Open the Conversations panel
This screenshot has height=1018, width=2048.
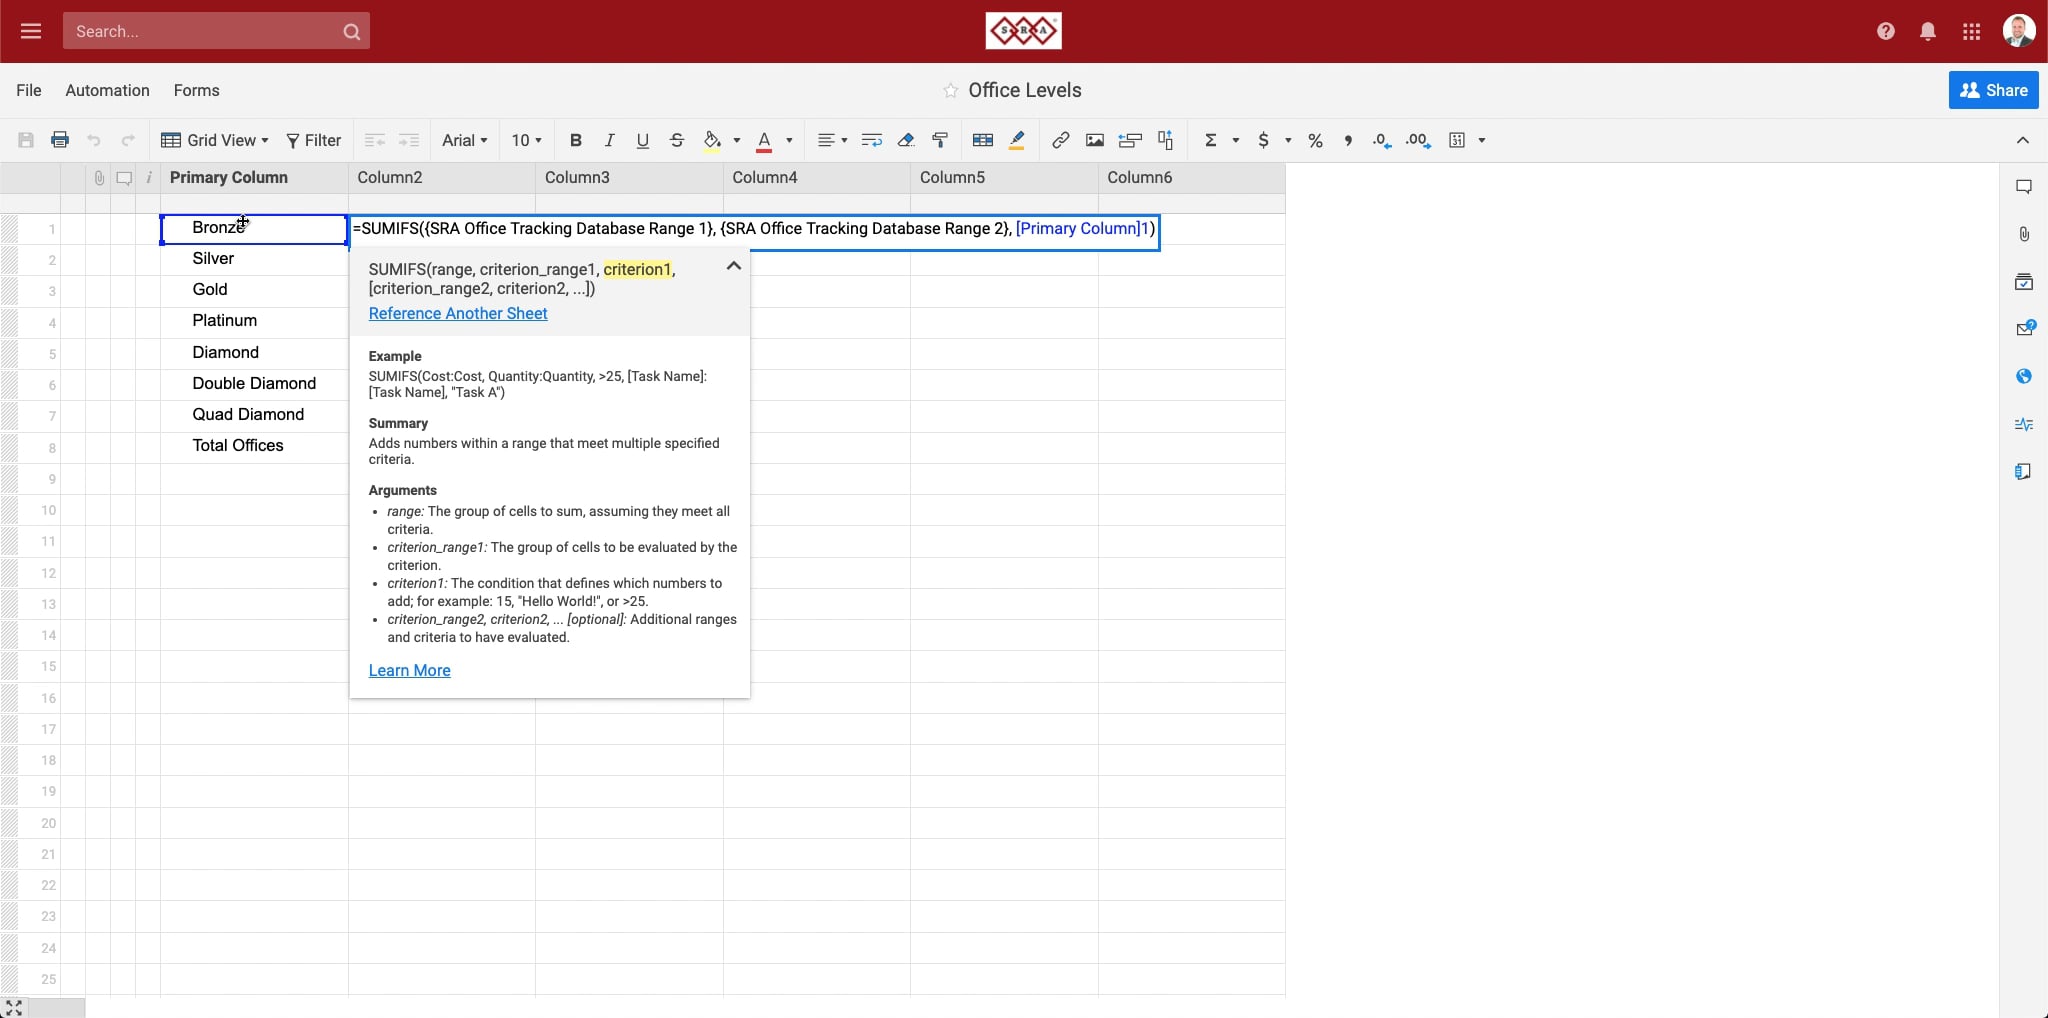(2025, 188)
